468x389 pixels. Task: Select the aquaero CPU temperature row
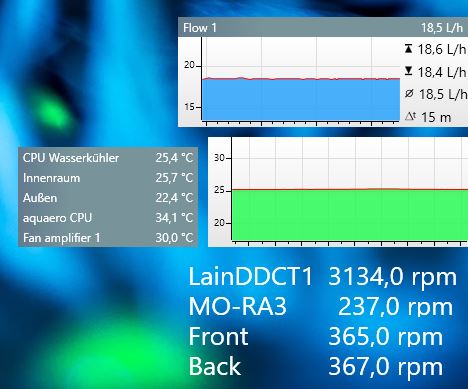click(x=108, y=218)
